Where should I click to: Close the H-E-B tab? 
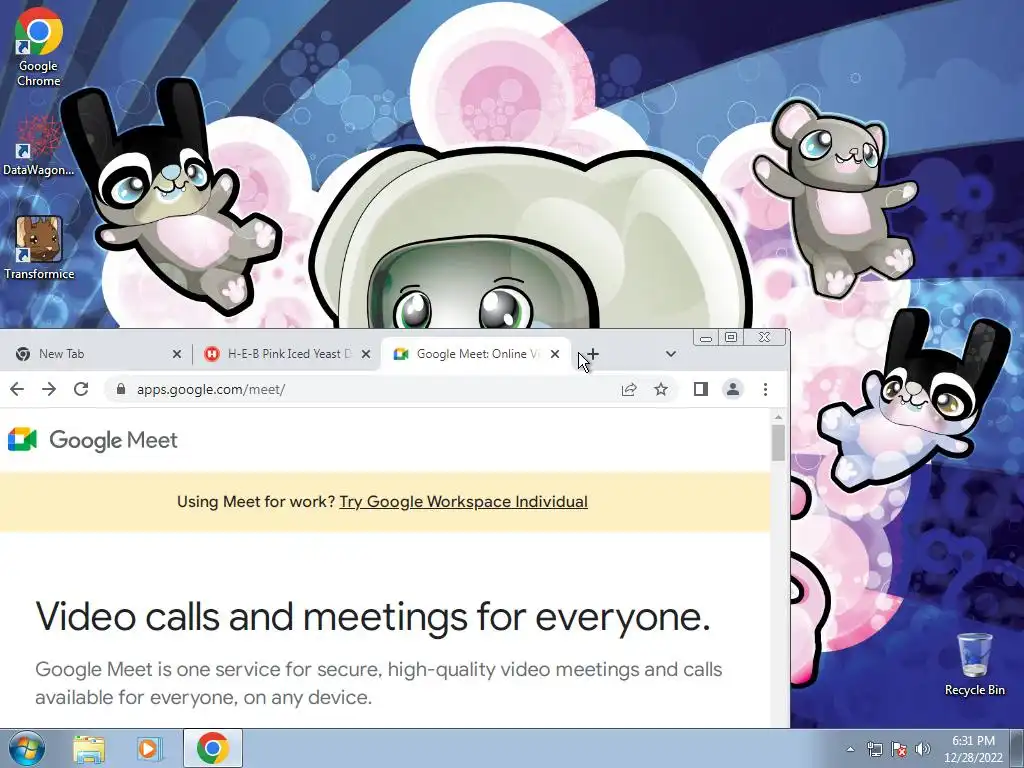pyautogui.click(x=366, y=354)
